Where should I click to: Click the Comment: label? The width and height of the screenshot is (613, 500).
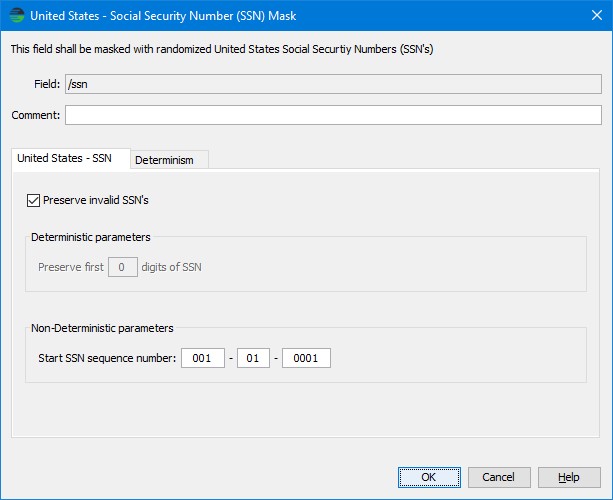(36, 115)
